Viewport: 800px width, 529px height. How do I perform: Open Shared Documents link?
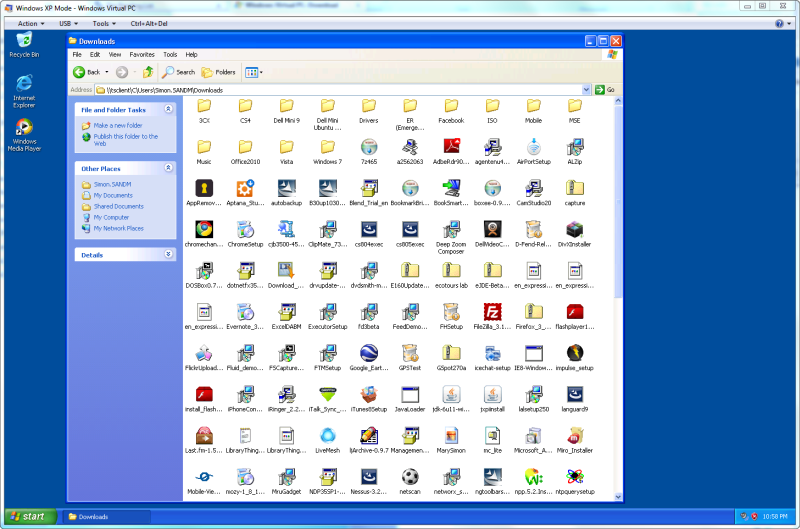point(118,207)
